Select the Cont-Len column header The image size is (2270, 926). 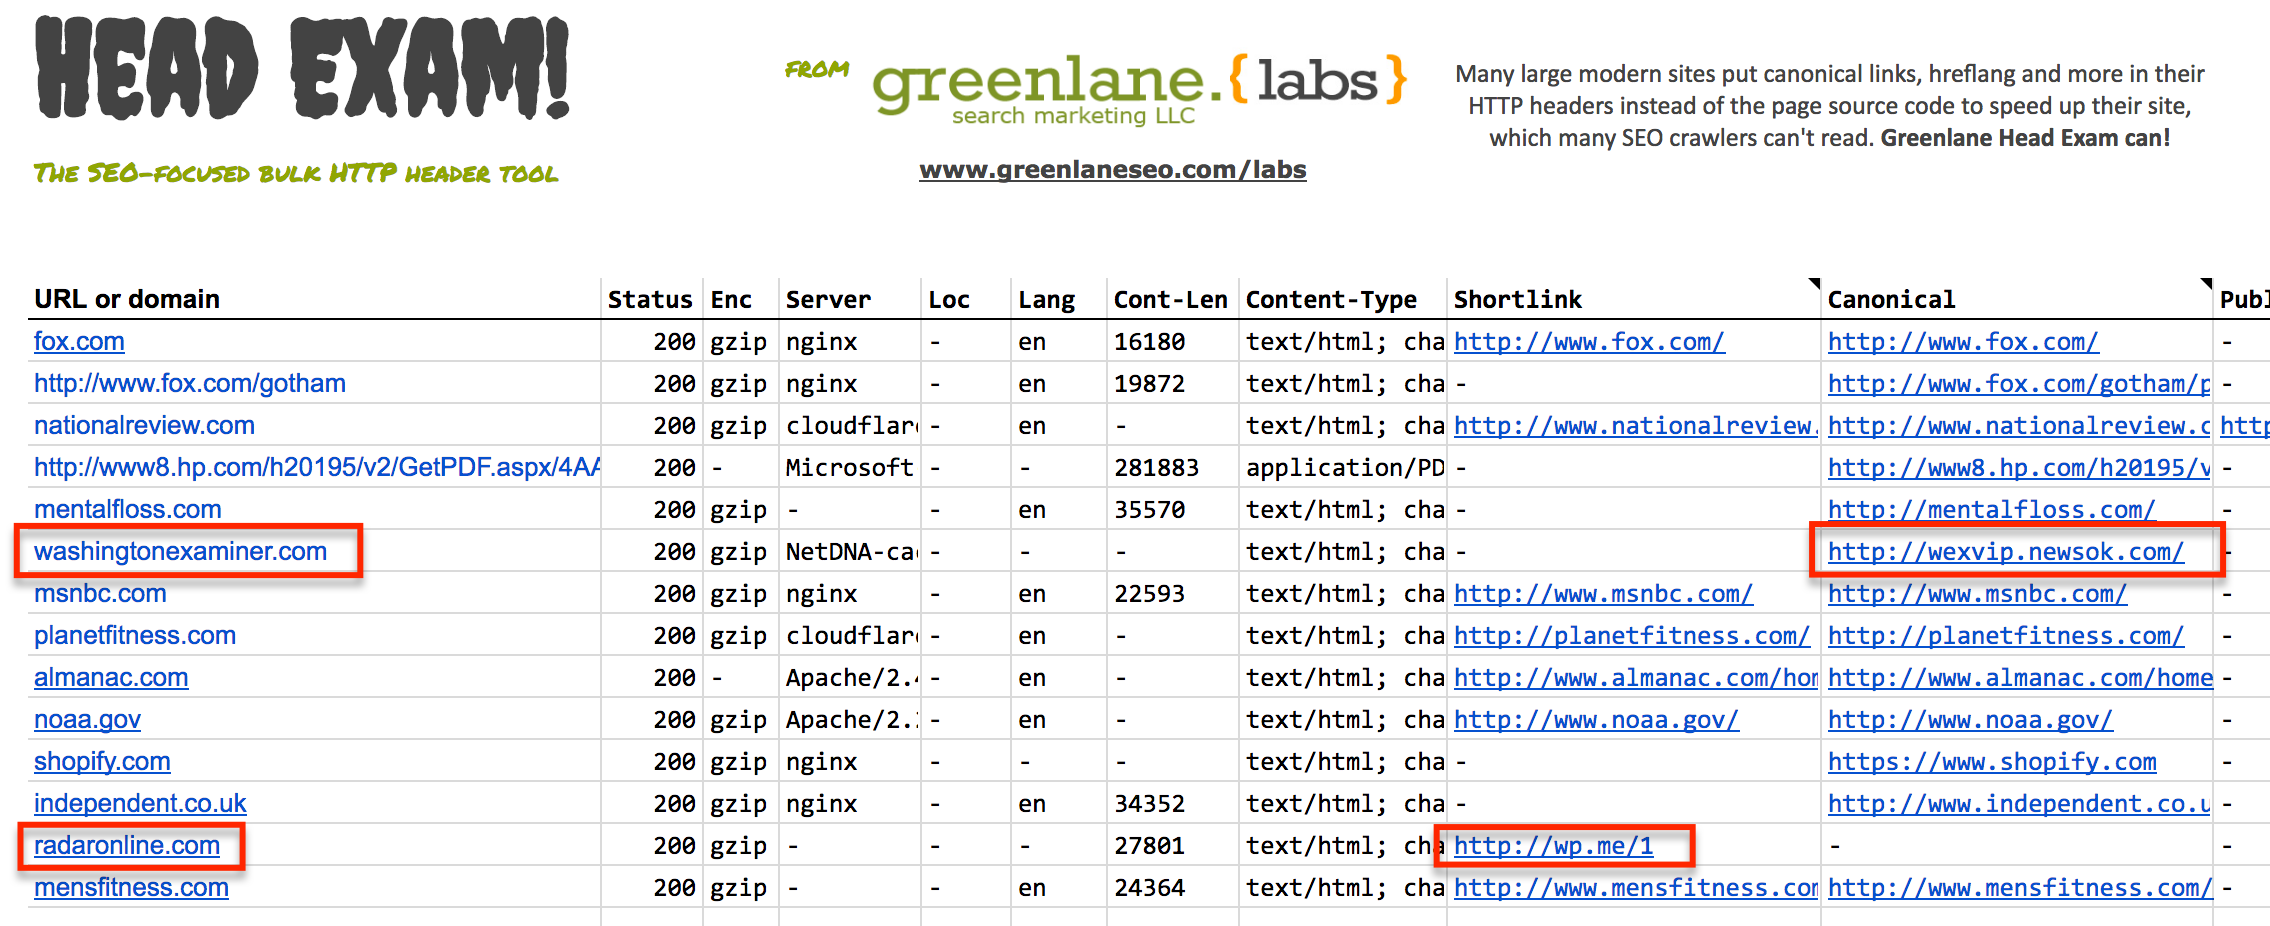click(1170, 299)
